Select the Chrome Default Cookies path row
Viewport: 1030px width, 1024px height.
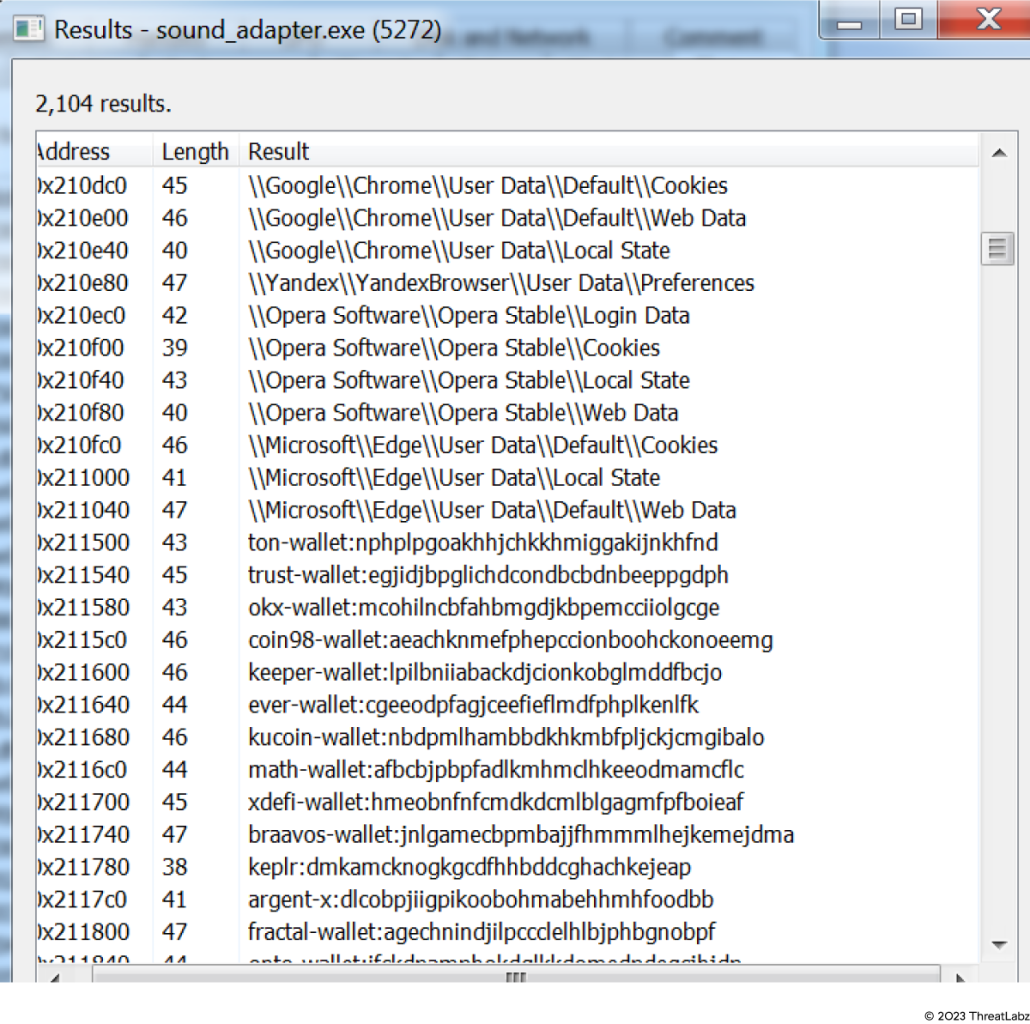[487, 186]
